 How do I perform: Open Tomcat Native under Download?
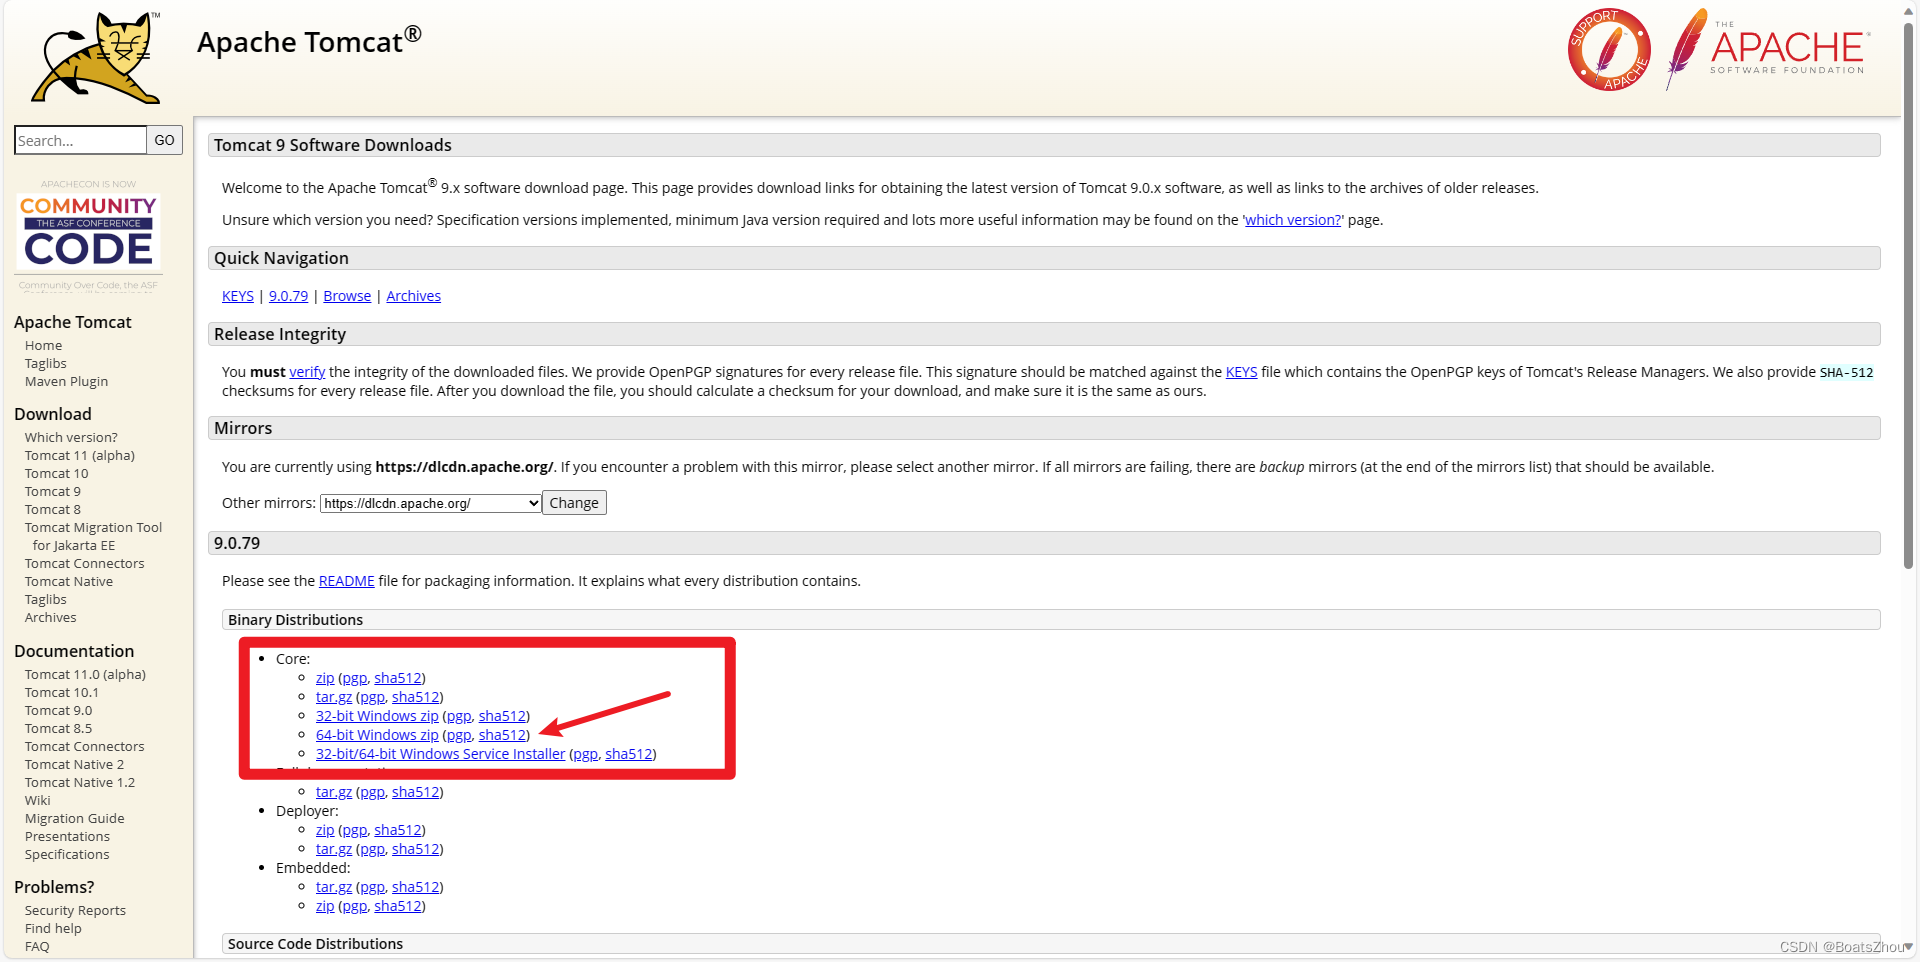[x=69, y=582]
